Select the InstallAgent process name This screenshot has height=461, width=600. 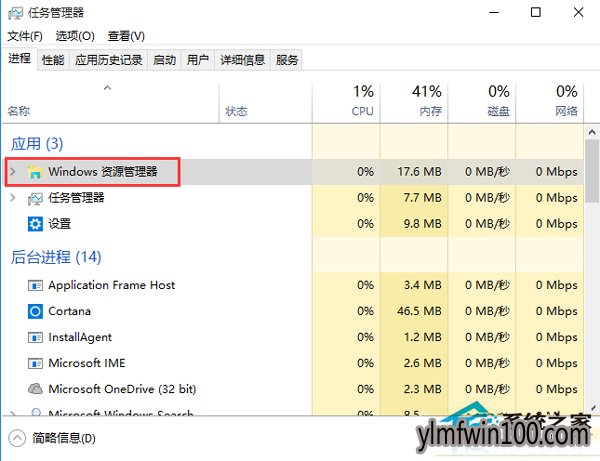coord(80,337)
